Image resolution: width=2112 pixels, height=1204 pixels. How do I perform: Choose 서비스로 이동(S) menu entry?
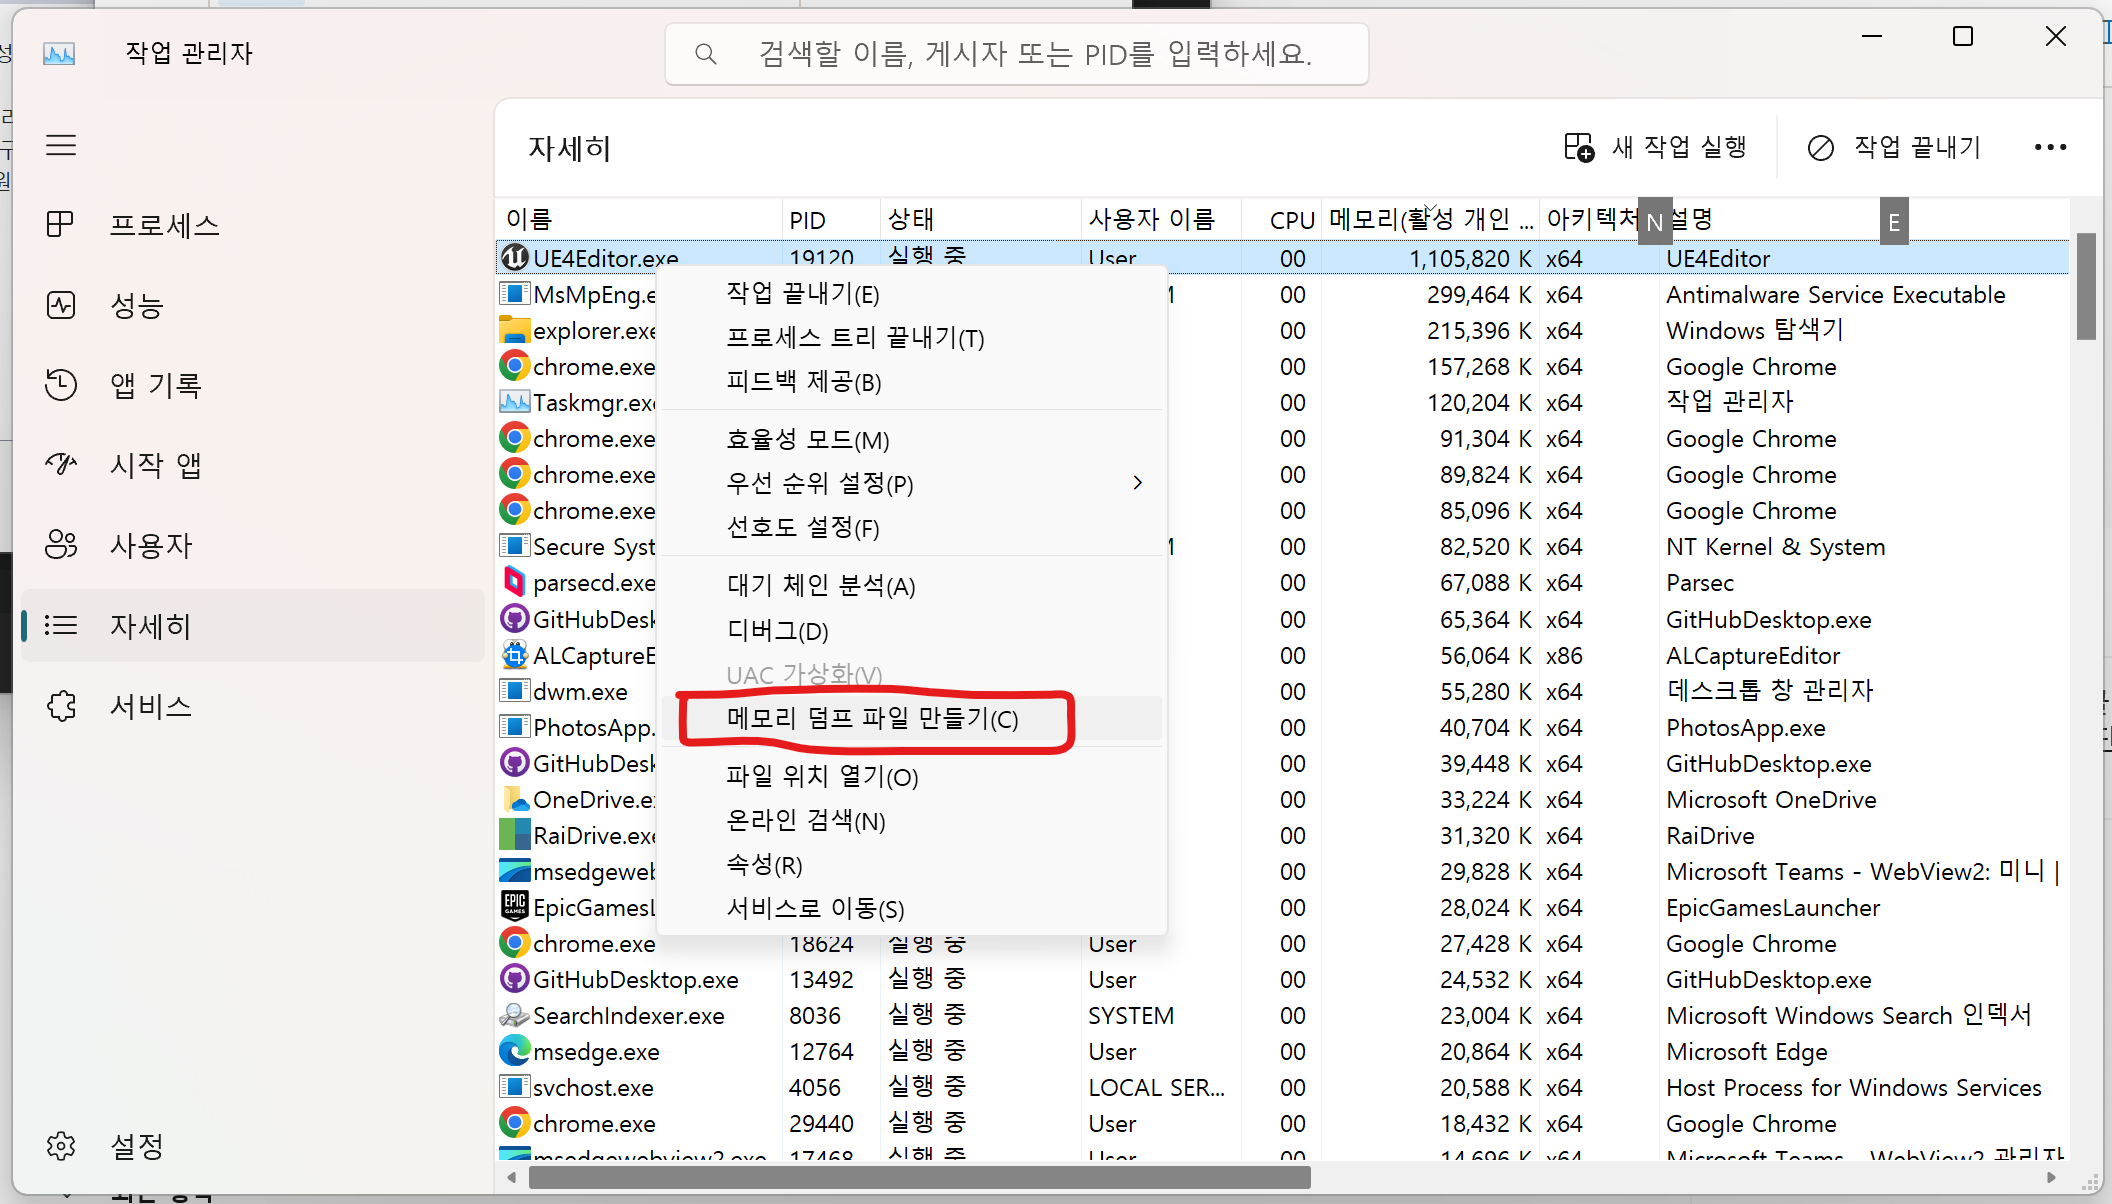pos(911,909)
